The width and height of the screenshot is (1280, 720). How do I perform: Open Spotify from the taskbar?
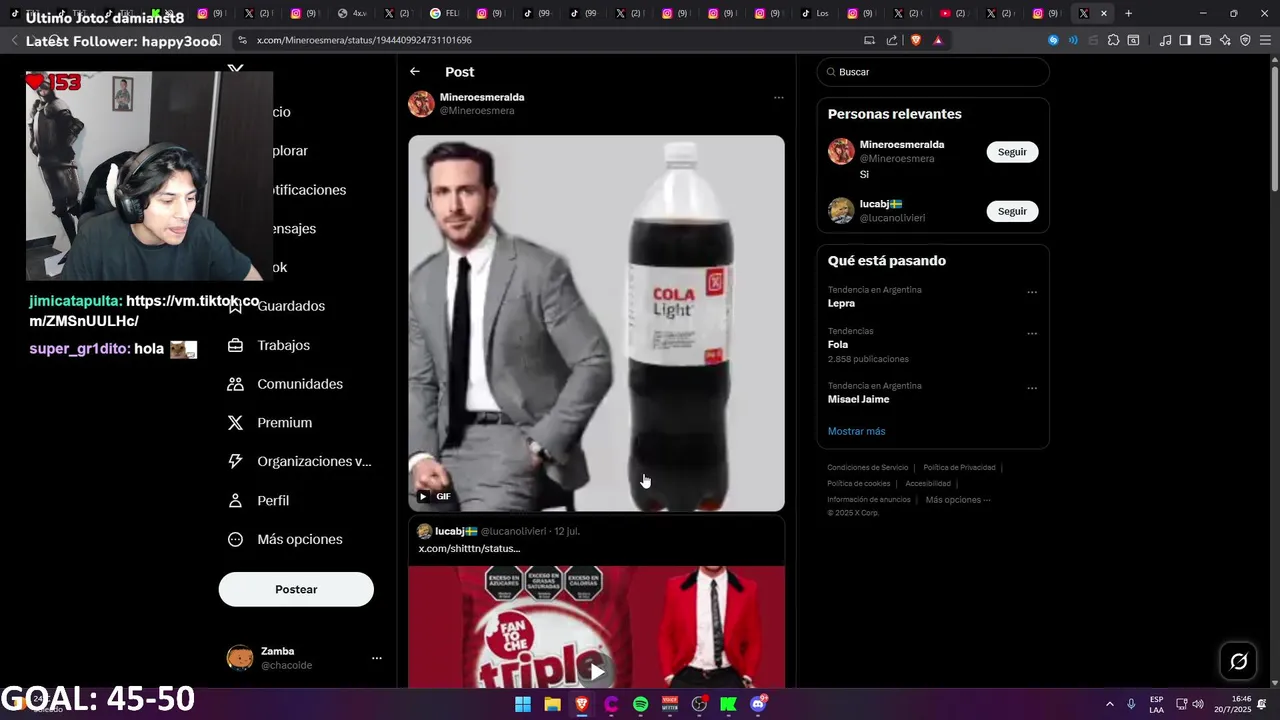(640, 705)
